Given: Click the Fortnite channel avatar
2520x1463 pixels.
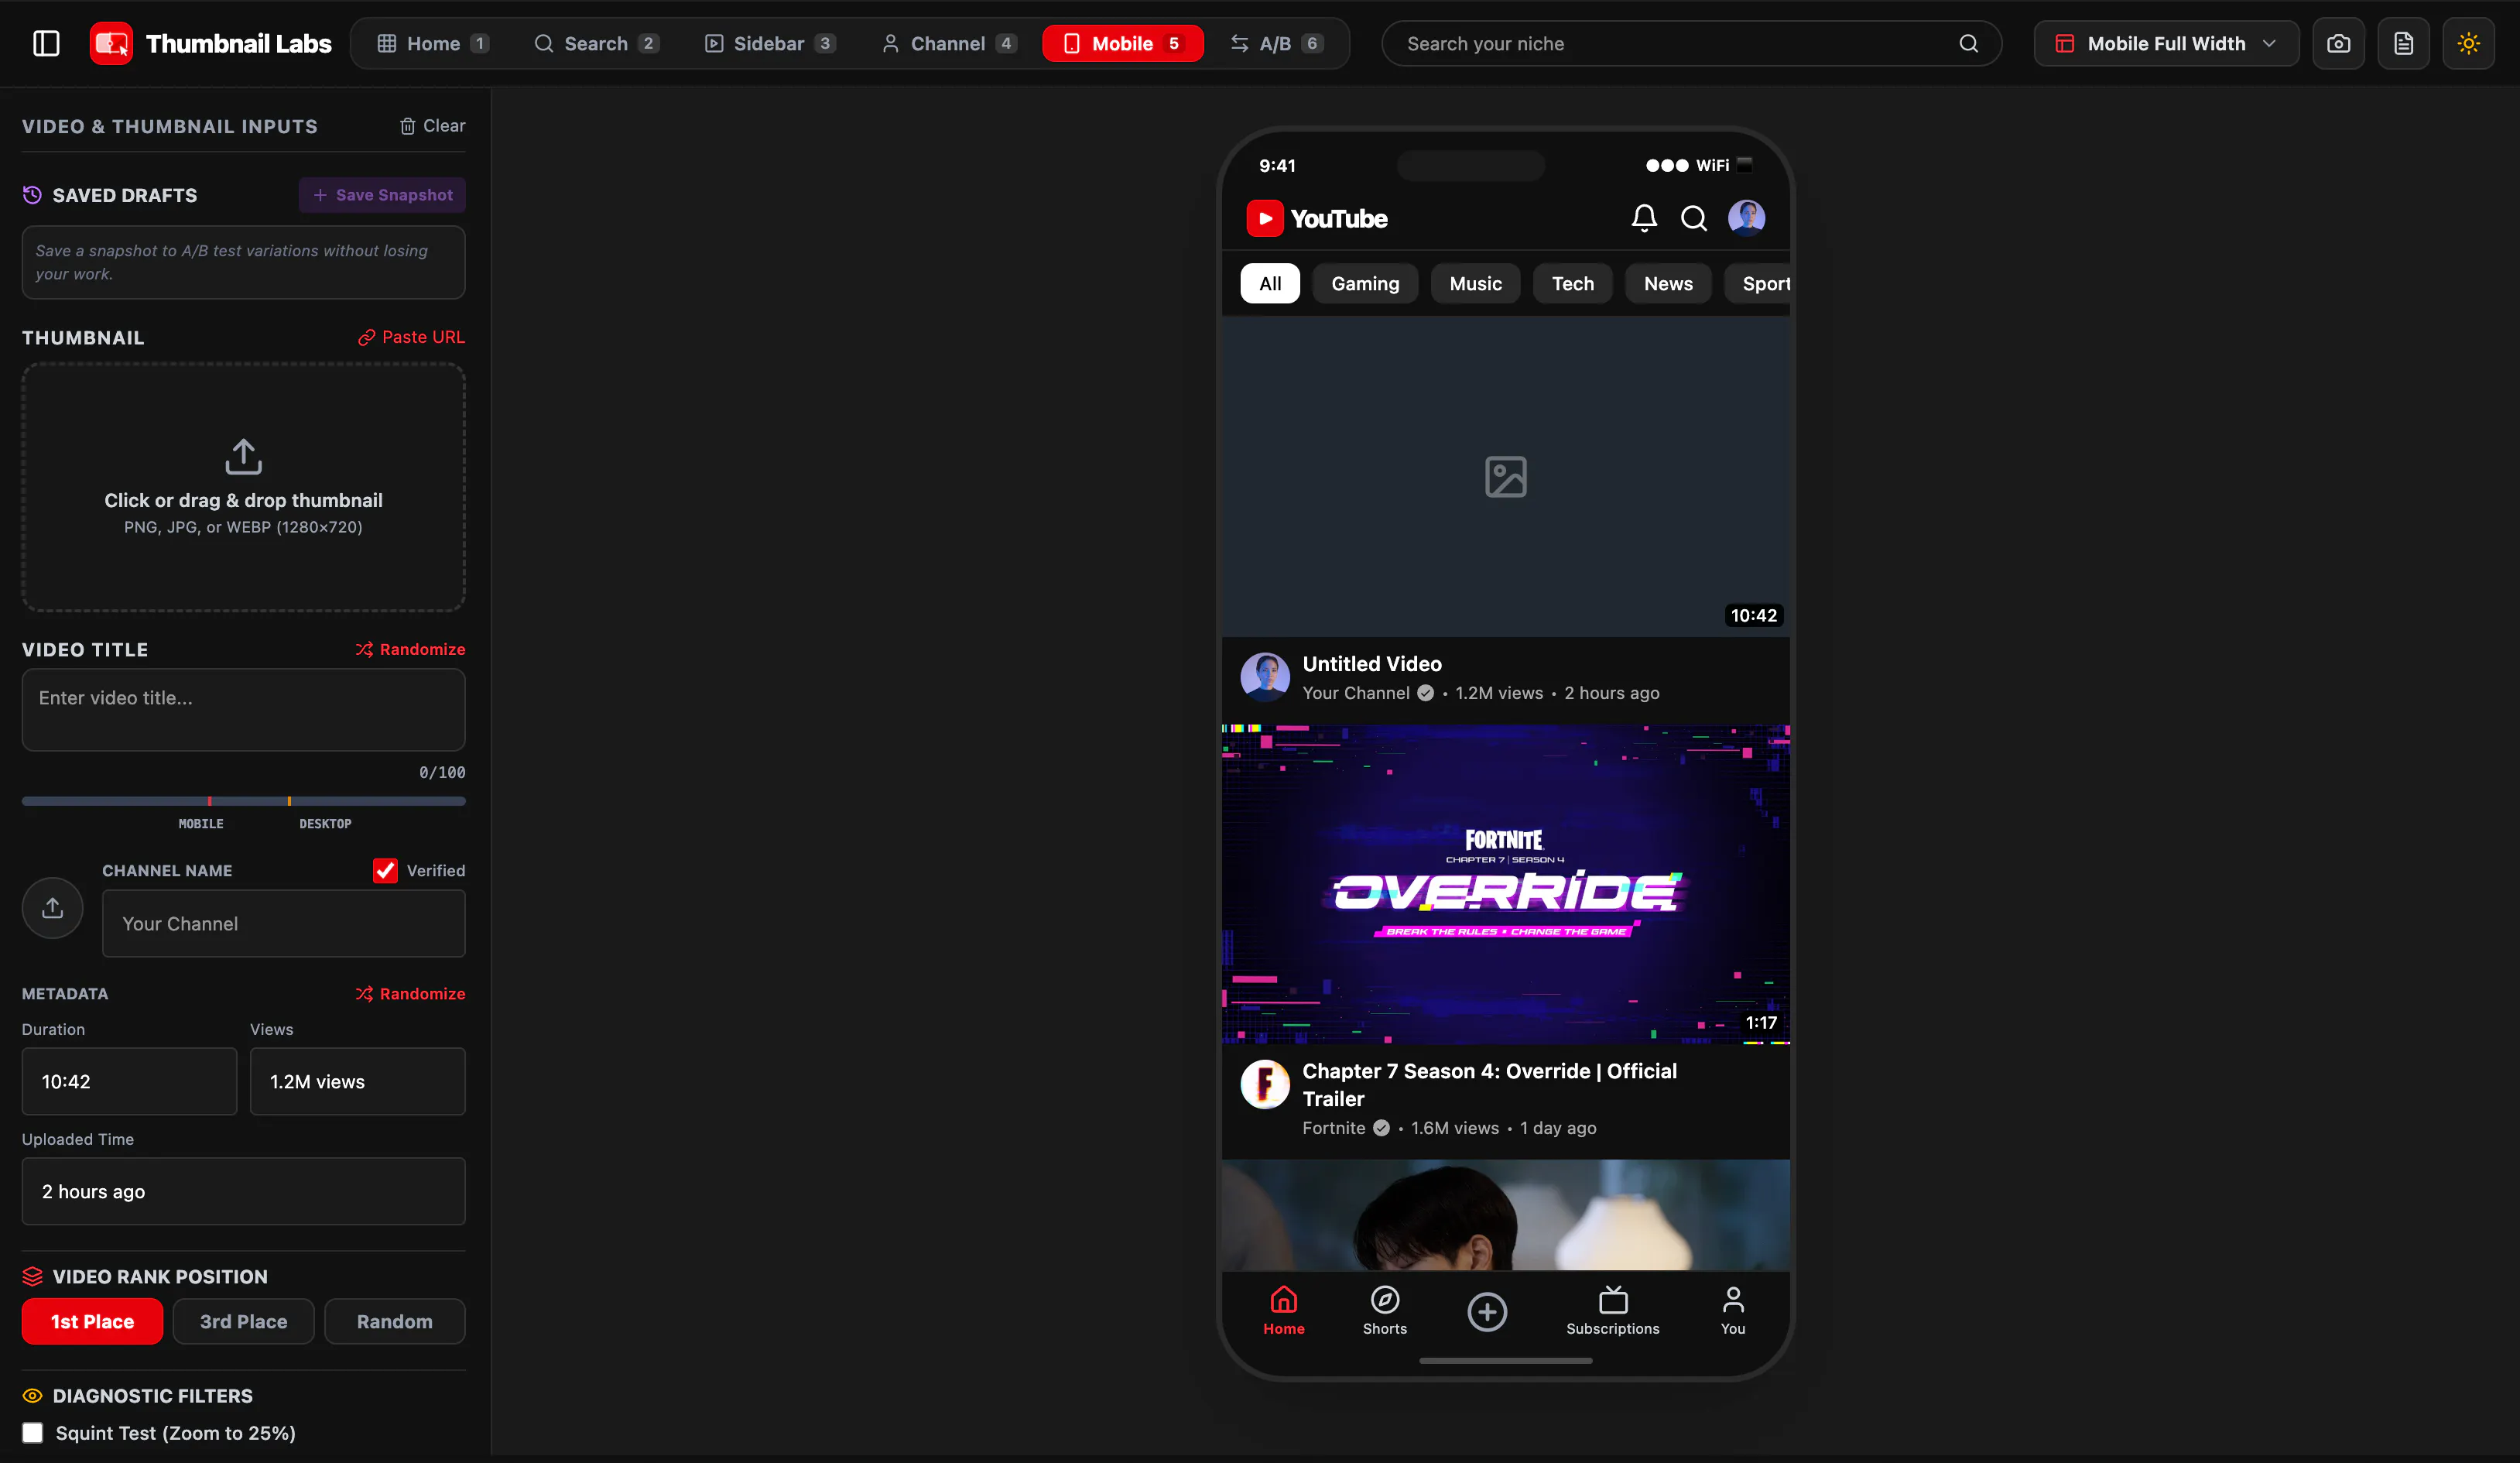Looking at the screenshot, I should (1265, 1084).
